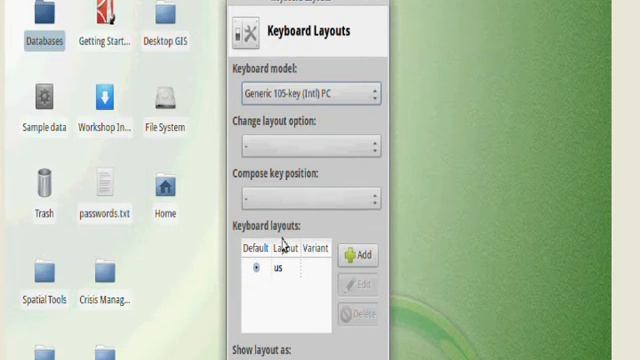This screenshot has height=360, width=640.
Task: Open the File System drive icon
Action: 165,98
